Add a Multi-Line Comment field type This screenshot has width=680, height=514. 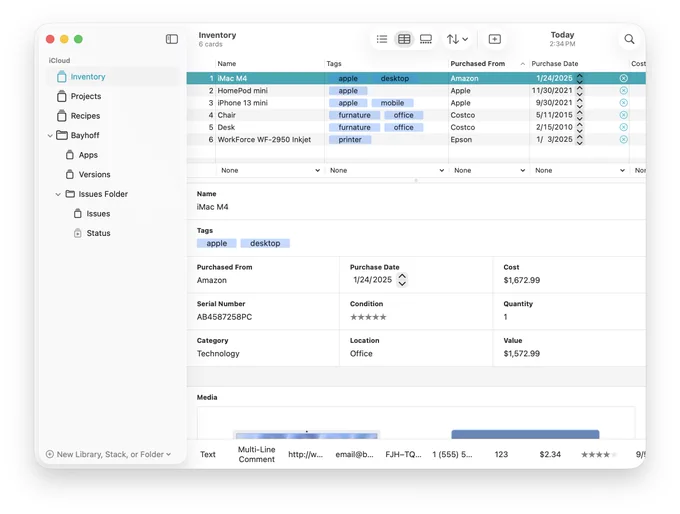256,454
